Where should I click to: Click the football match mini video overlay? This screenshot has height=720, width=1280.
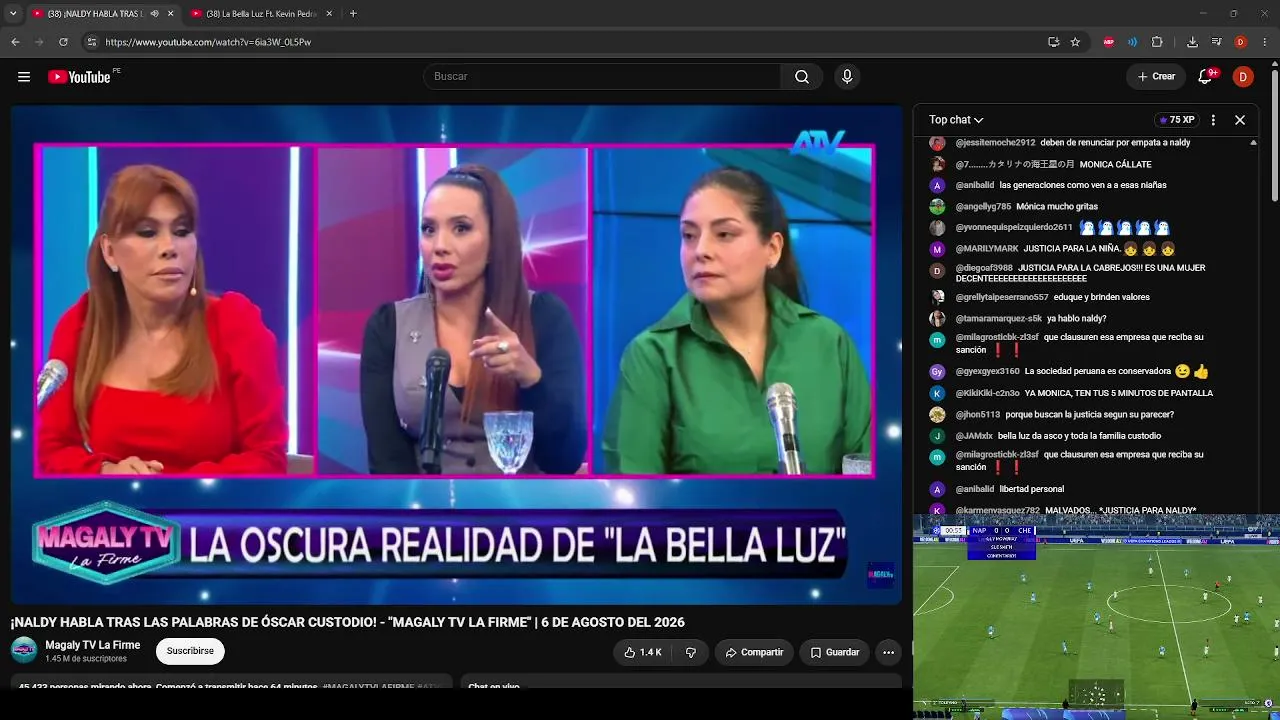[x=1096, y=616]
